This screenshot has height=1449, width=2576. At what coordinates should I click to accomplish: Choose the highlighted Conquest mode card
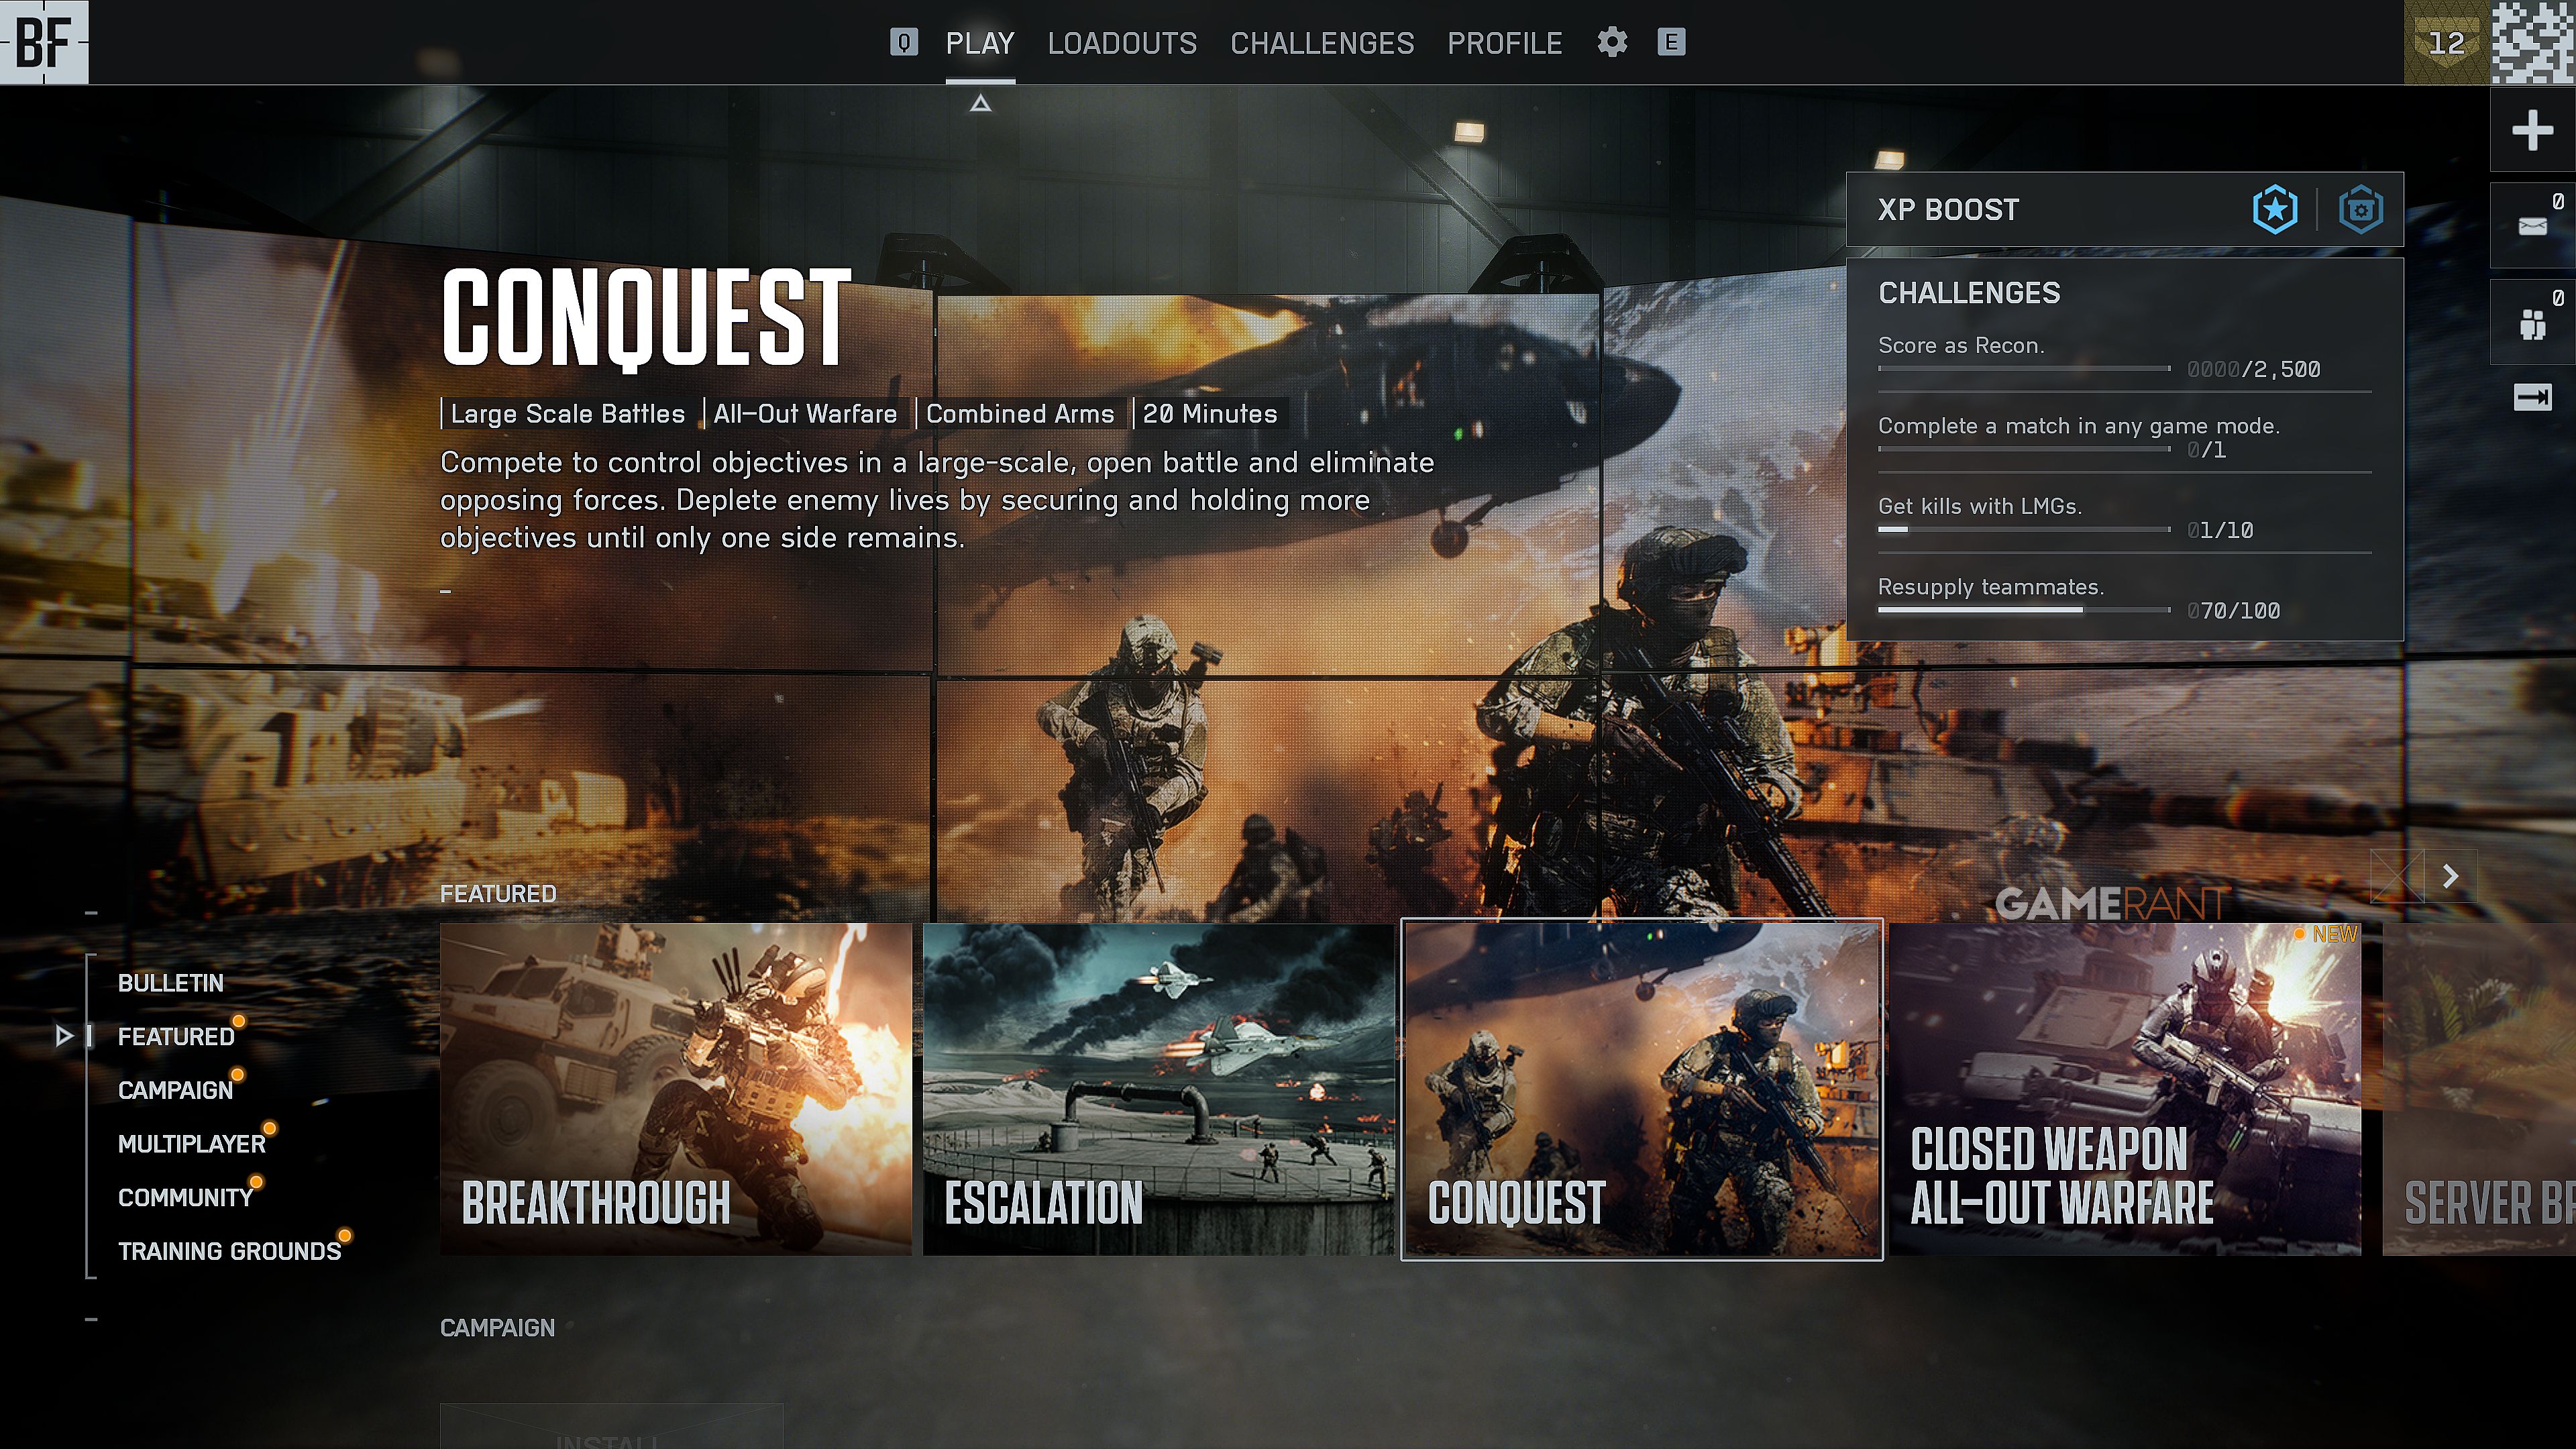pos(1642,1089)
